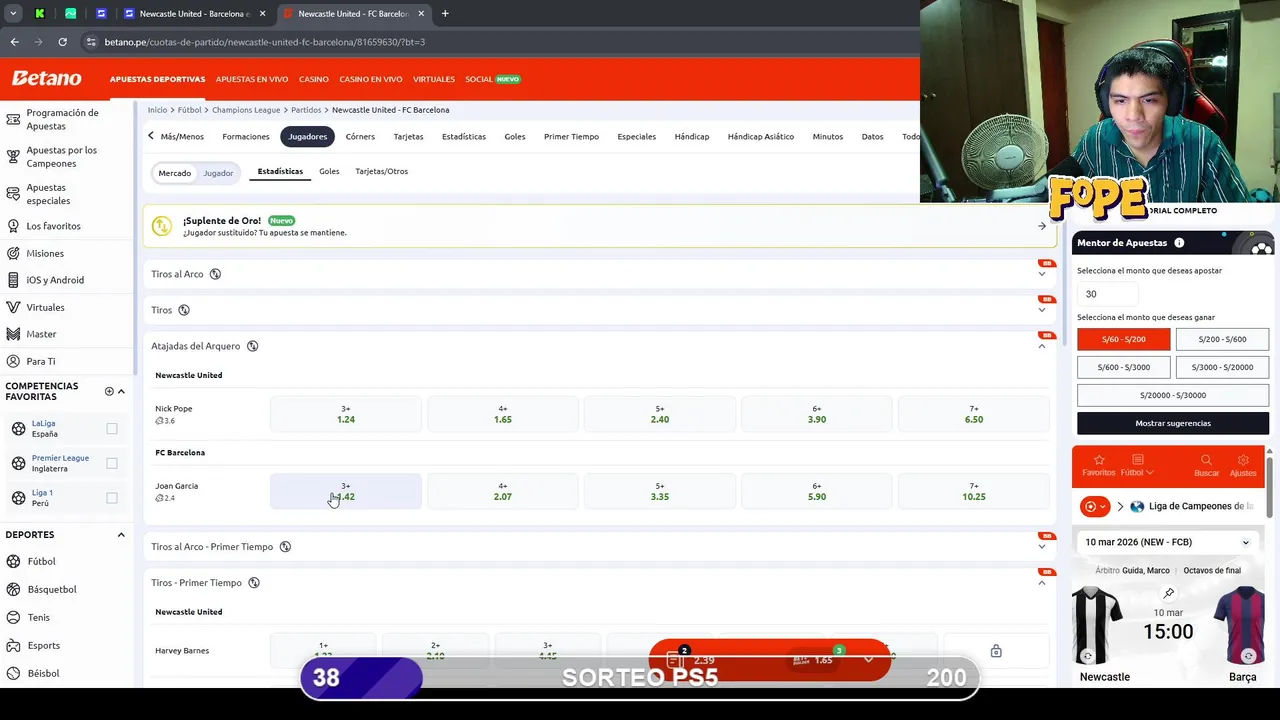Screen dimensions: 1280x720
Task: Expand the Tiros section
Action: click(1042, 310)
